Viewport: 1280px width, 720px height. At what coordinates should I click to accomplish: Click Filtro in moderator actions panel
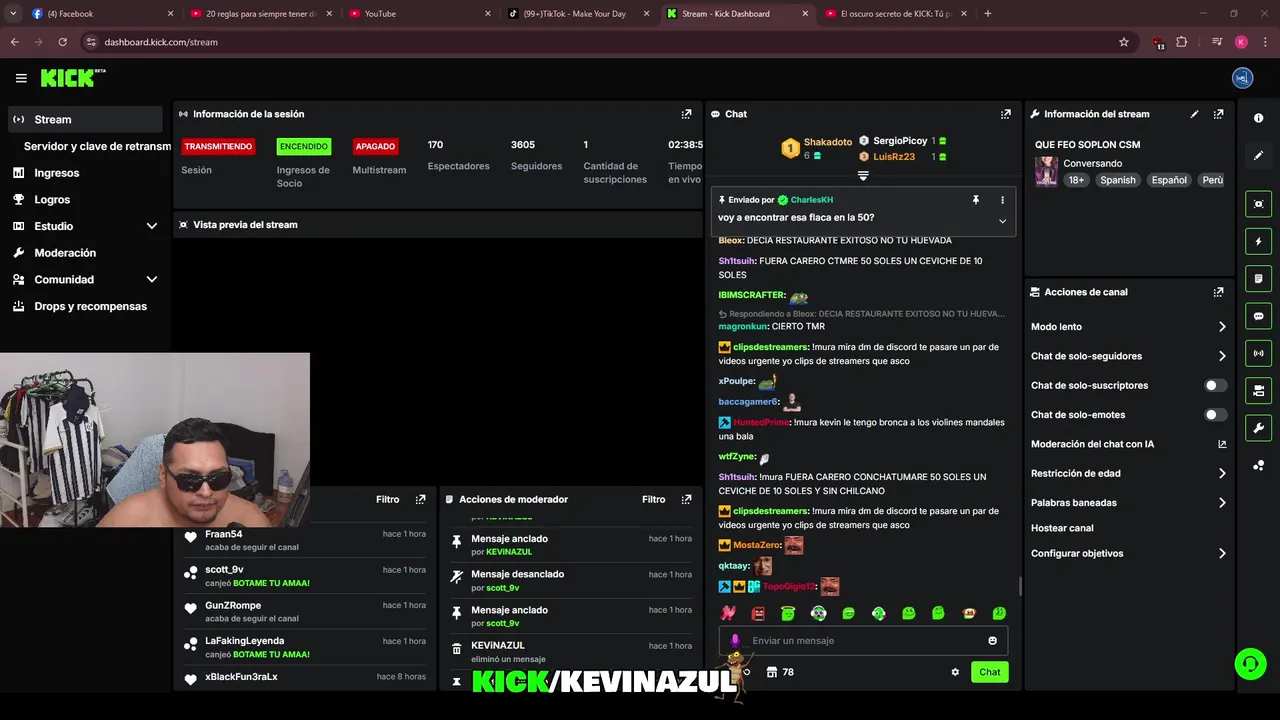[653, 499]
